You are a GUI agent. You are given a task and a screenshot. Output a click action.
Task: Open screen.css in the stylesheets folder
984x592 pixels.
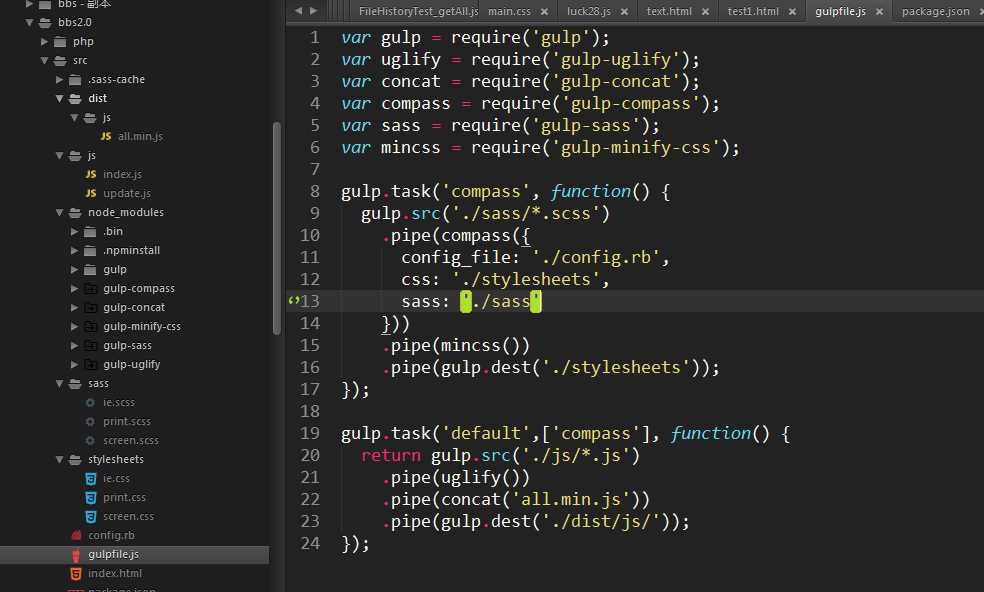(128, 516)
